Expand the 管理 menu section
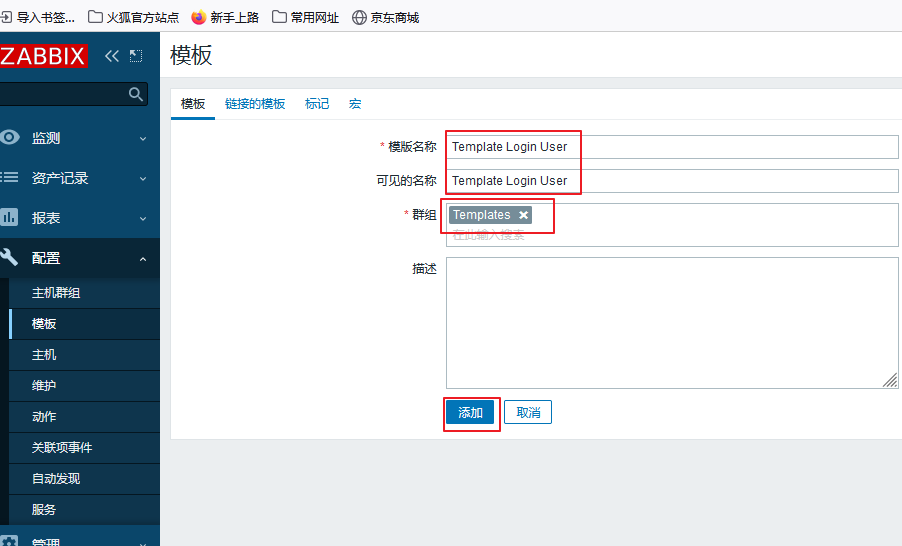 click(143, 543)
